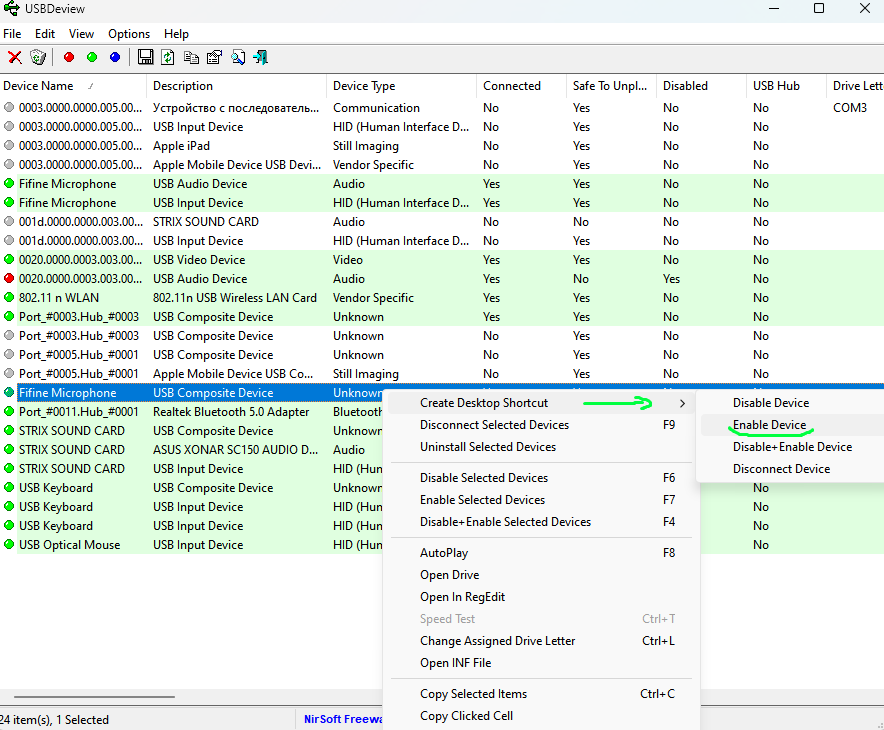Click the refresh page toolbar icon
Viewport: 884px width, 730px height.
pos(168,57)
